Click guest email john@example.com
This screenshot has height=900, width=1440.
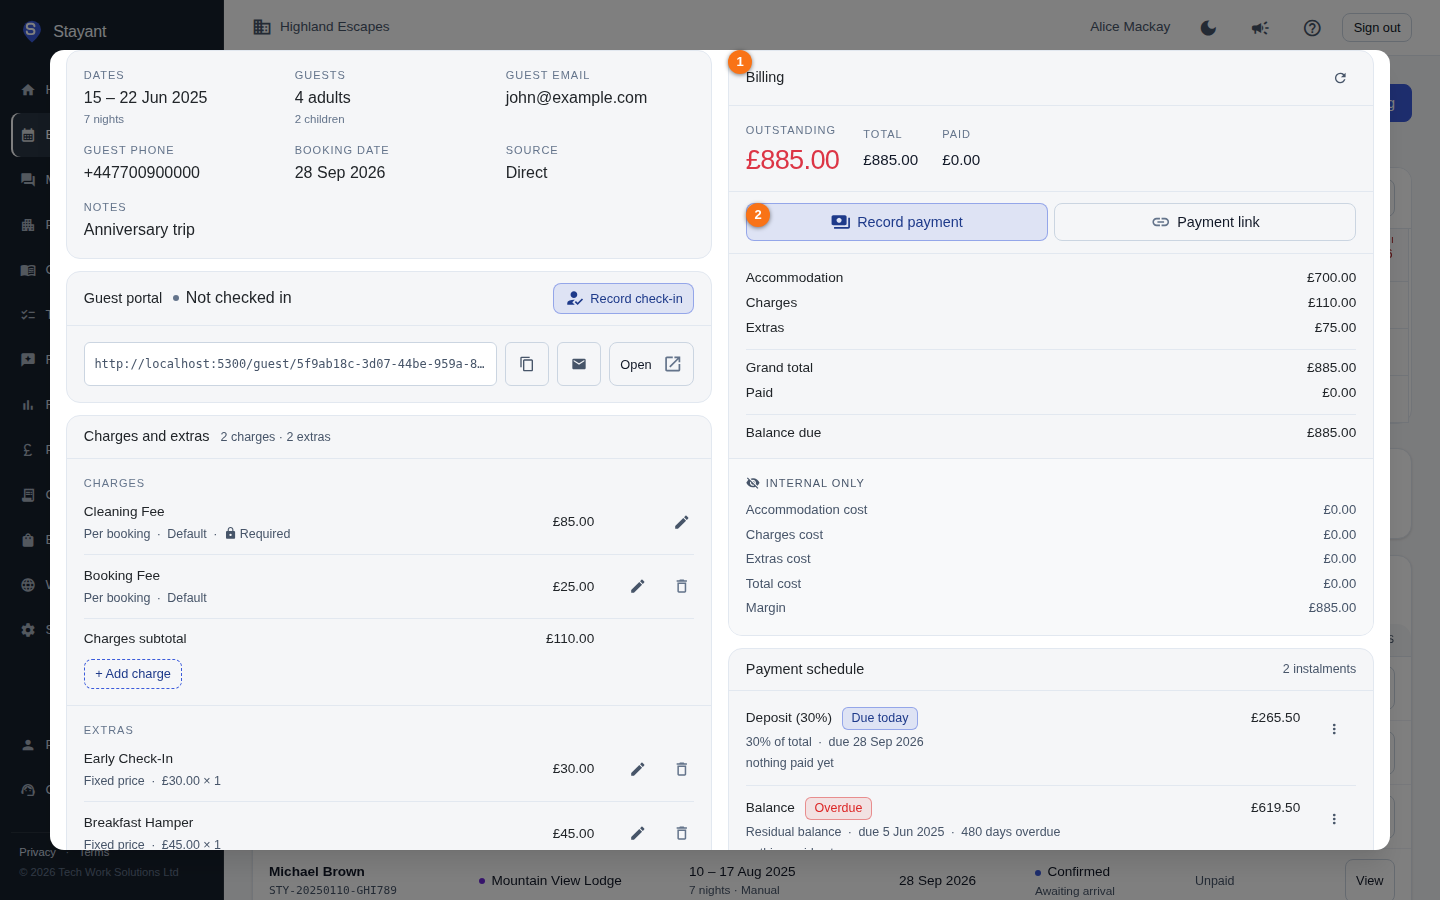coord(576,98)
